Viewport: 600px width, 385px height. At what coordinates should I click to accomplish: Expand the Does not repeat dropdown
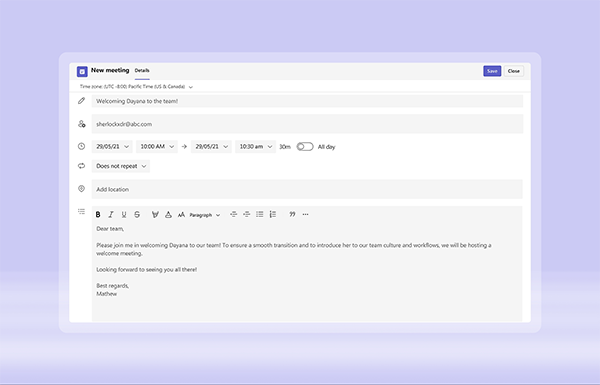[x=121, y=166]
